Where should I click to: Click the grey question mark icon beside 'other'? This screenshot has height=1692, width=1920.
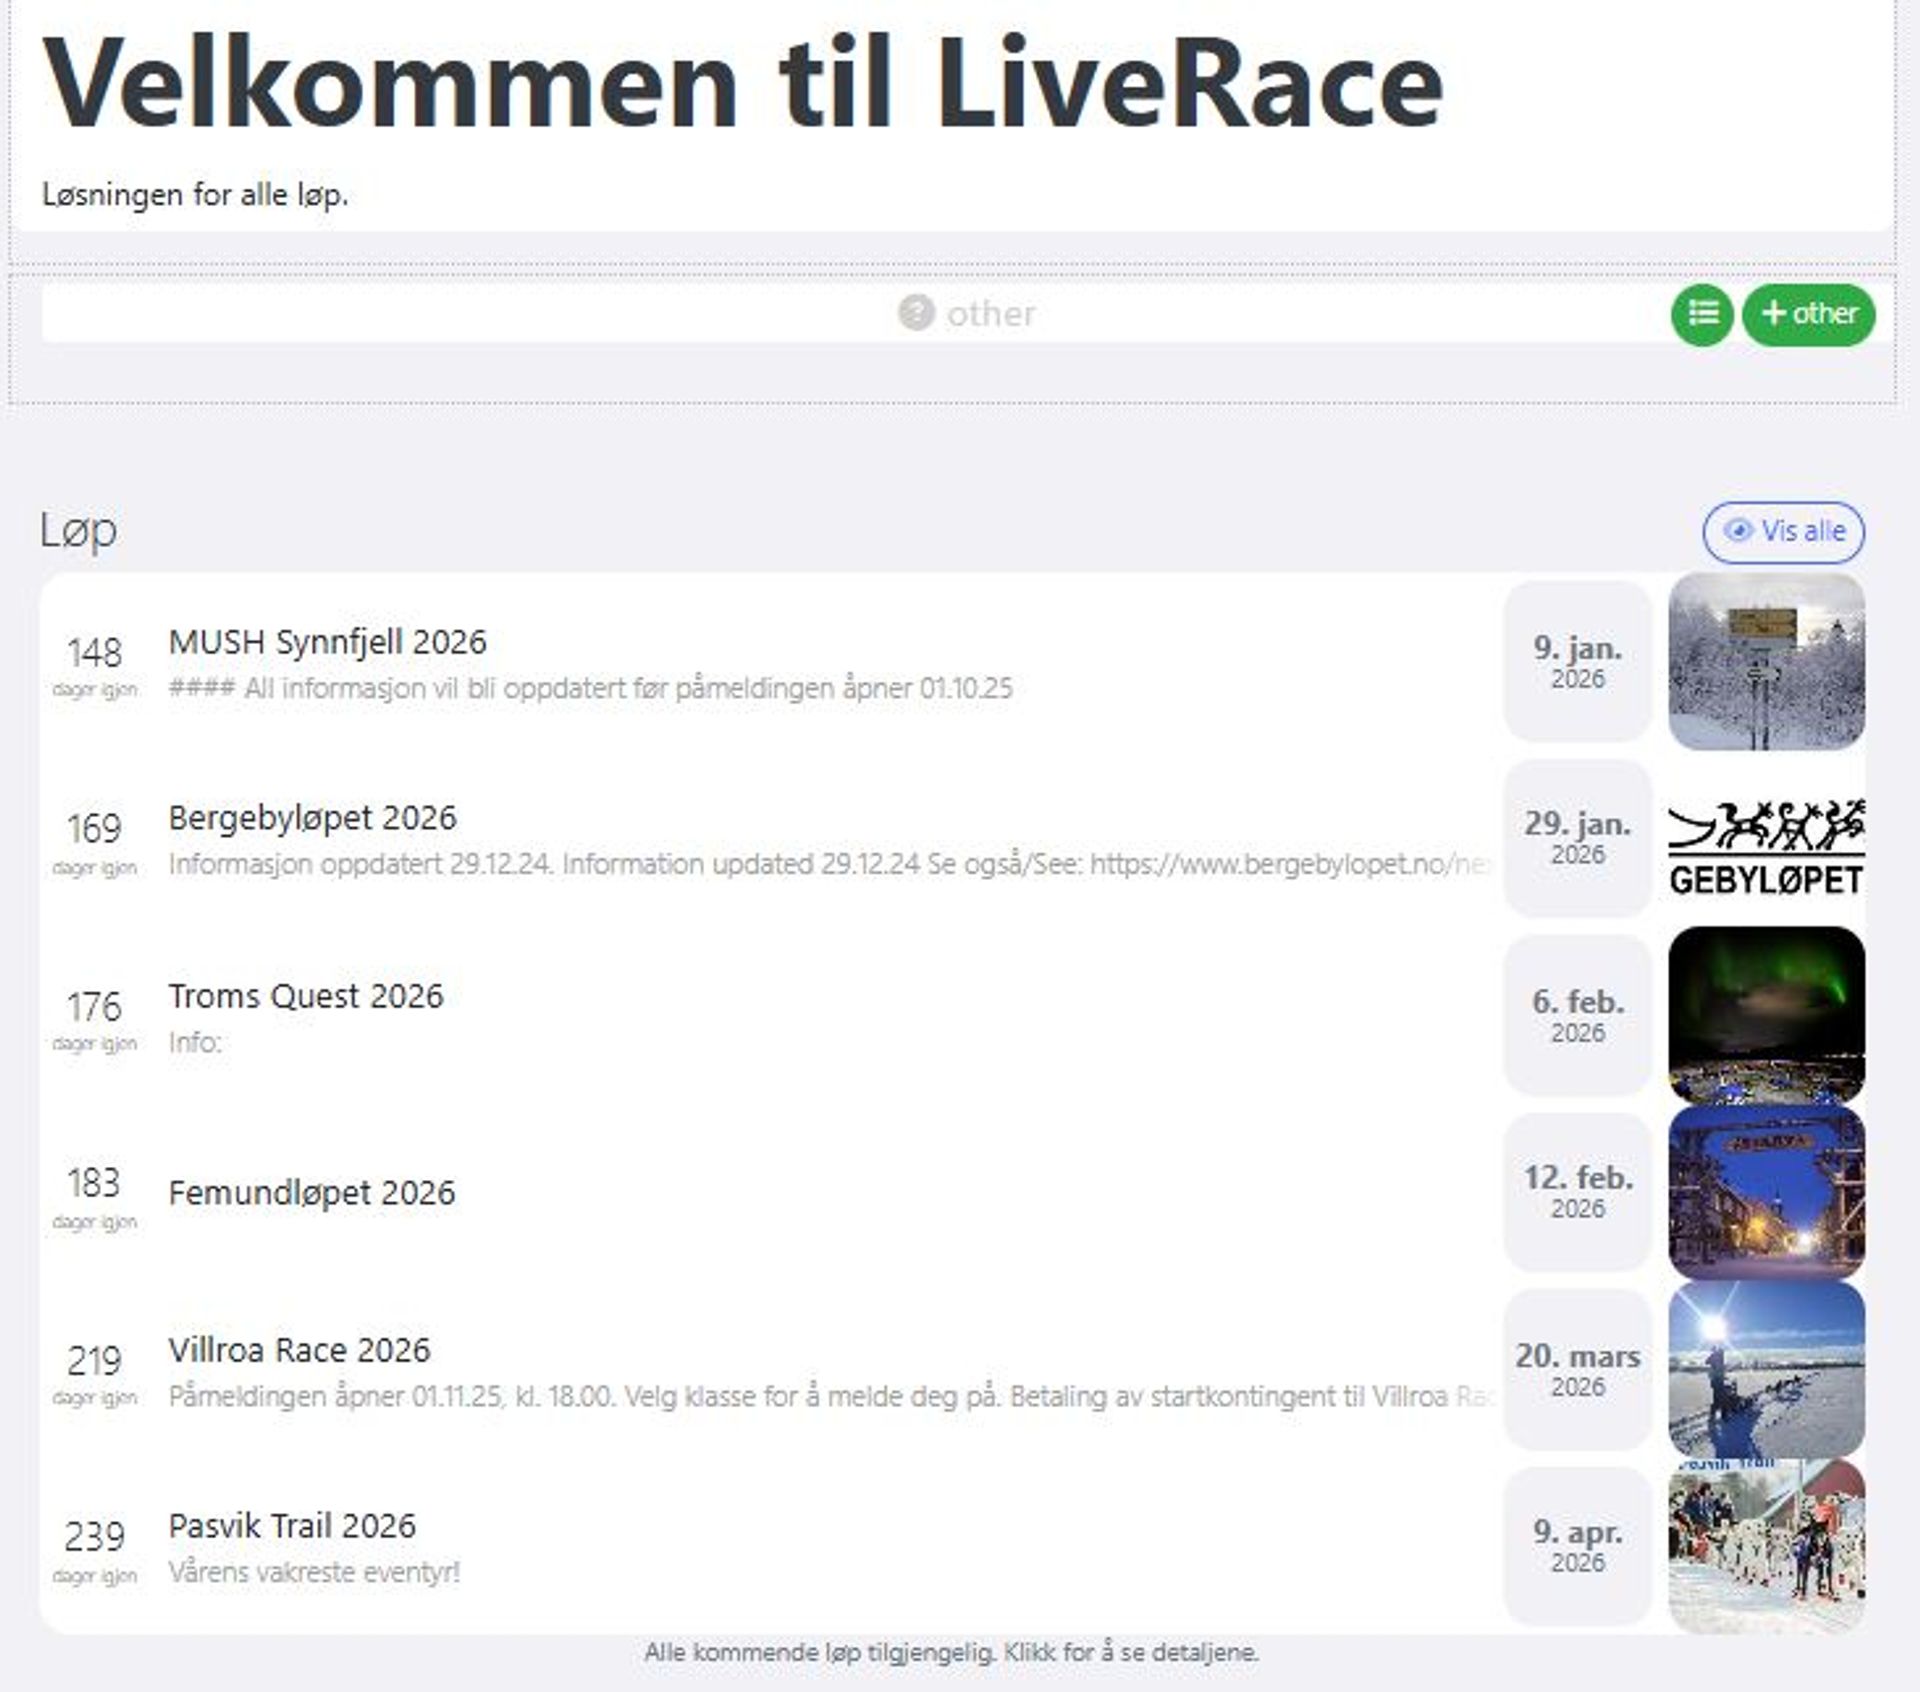(916, 313)
